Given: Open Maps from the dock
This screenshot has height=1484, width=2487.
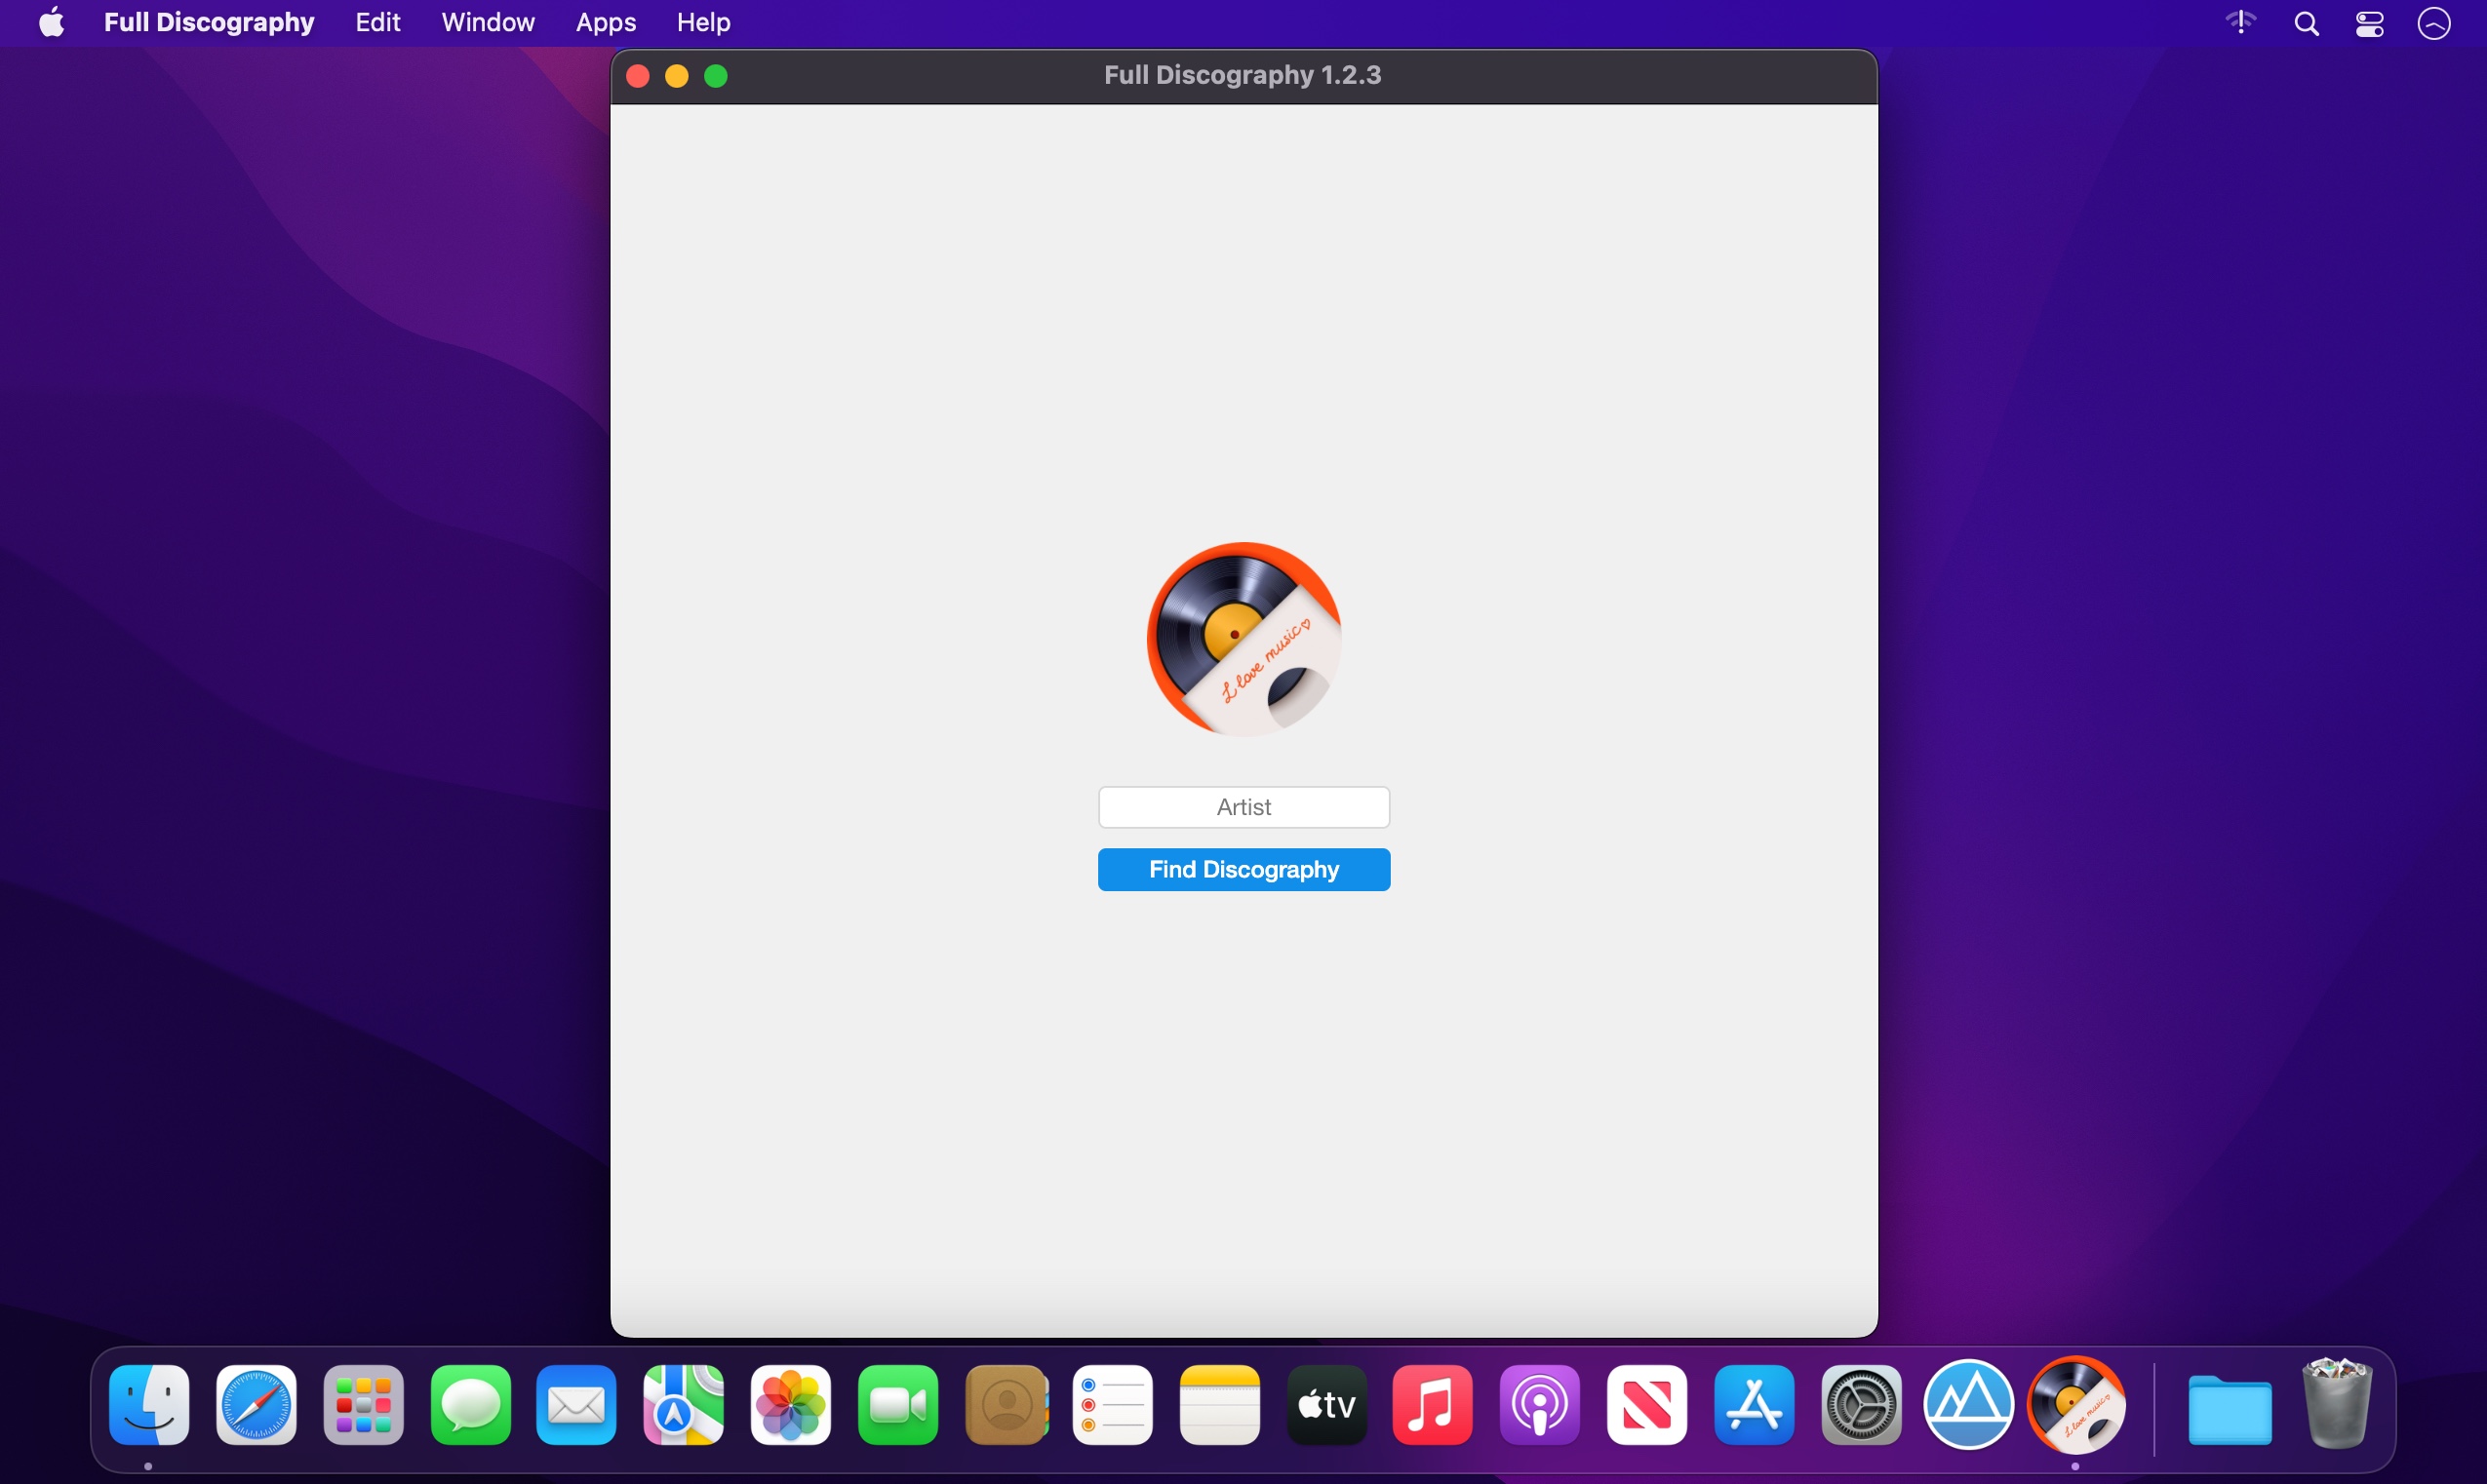Looking at the screenshot, I should (684, 1405).
